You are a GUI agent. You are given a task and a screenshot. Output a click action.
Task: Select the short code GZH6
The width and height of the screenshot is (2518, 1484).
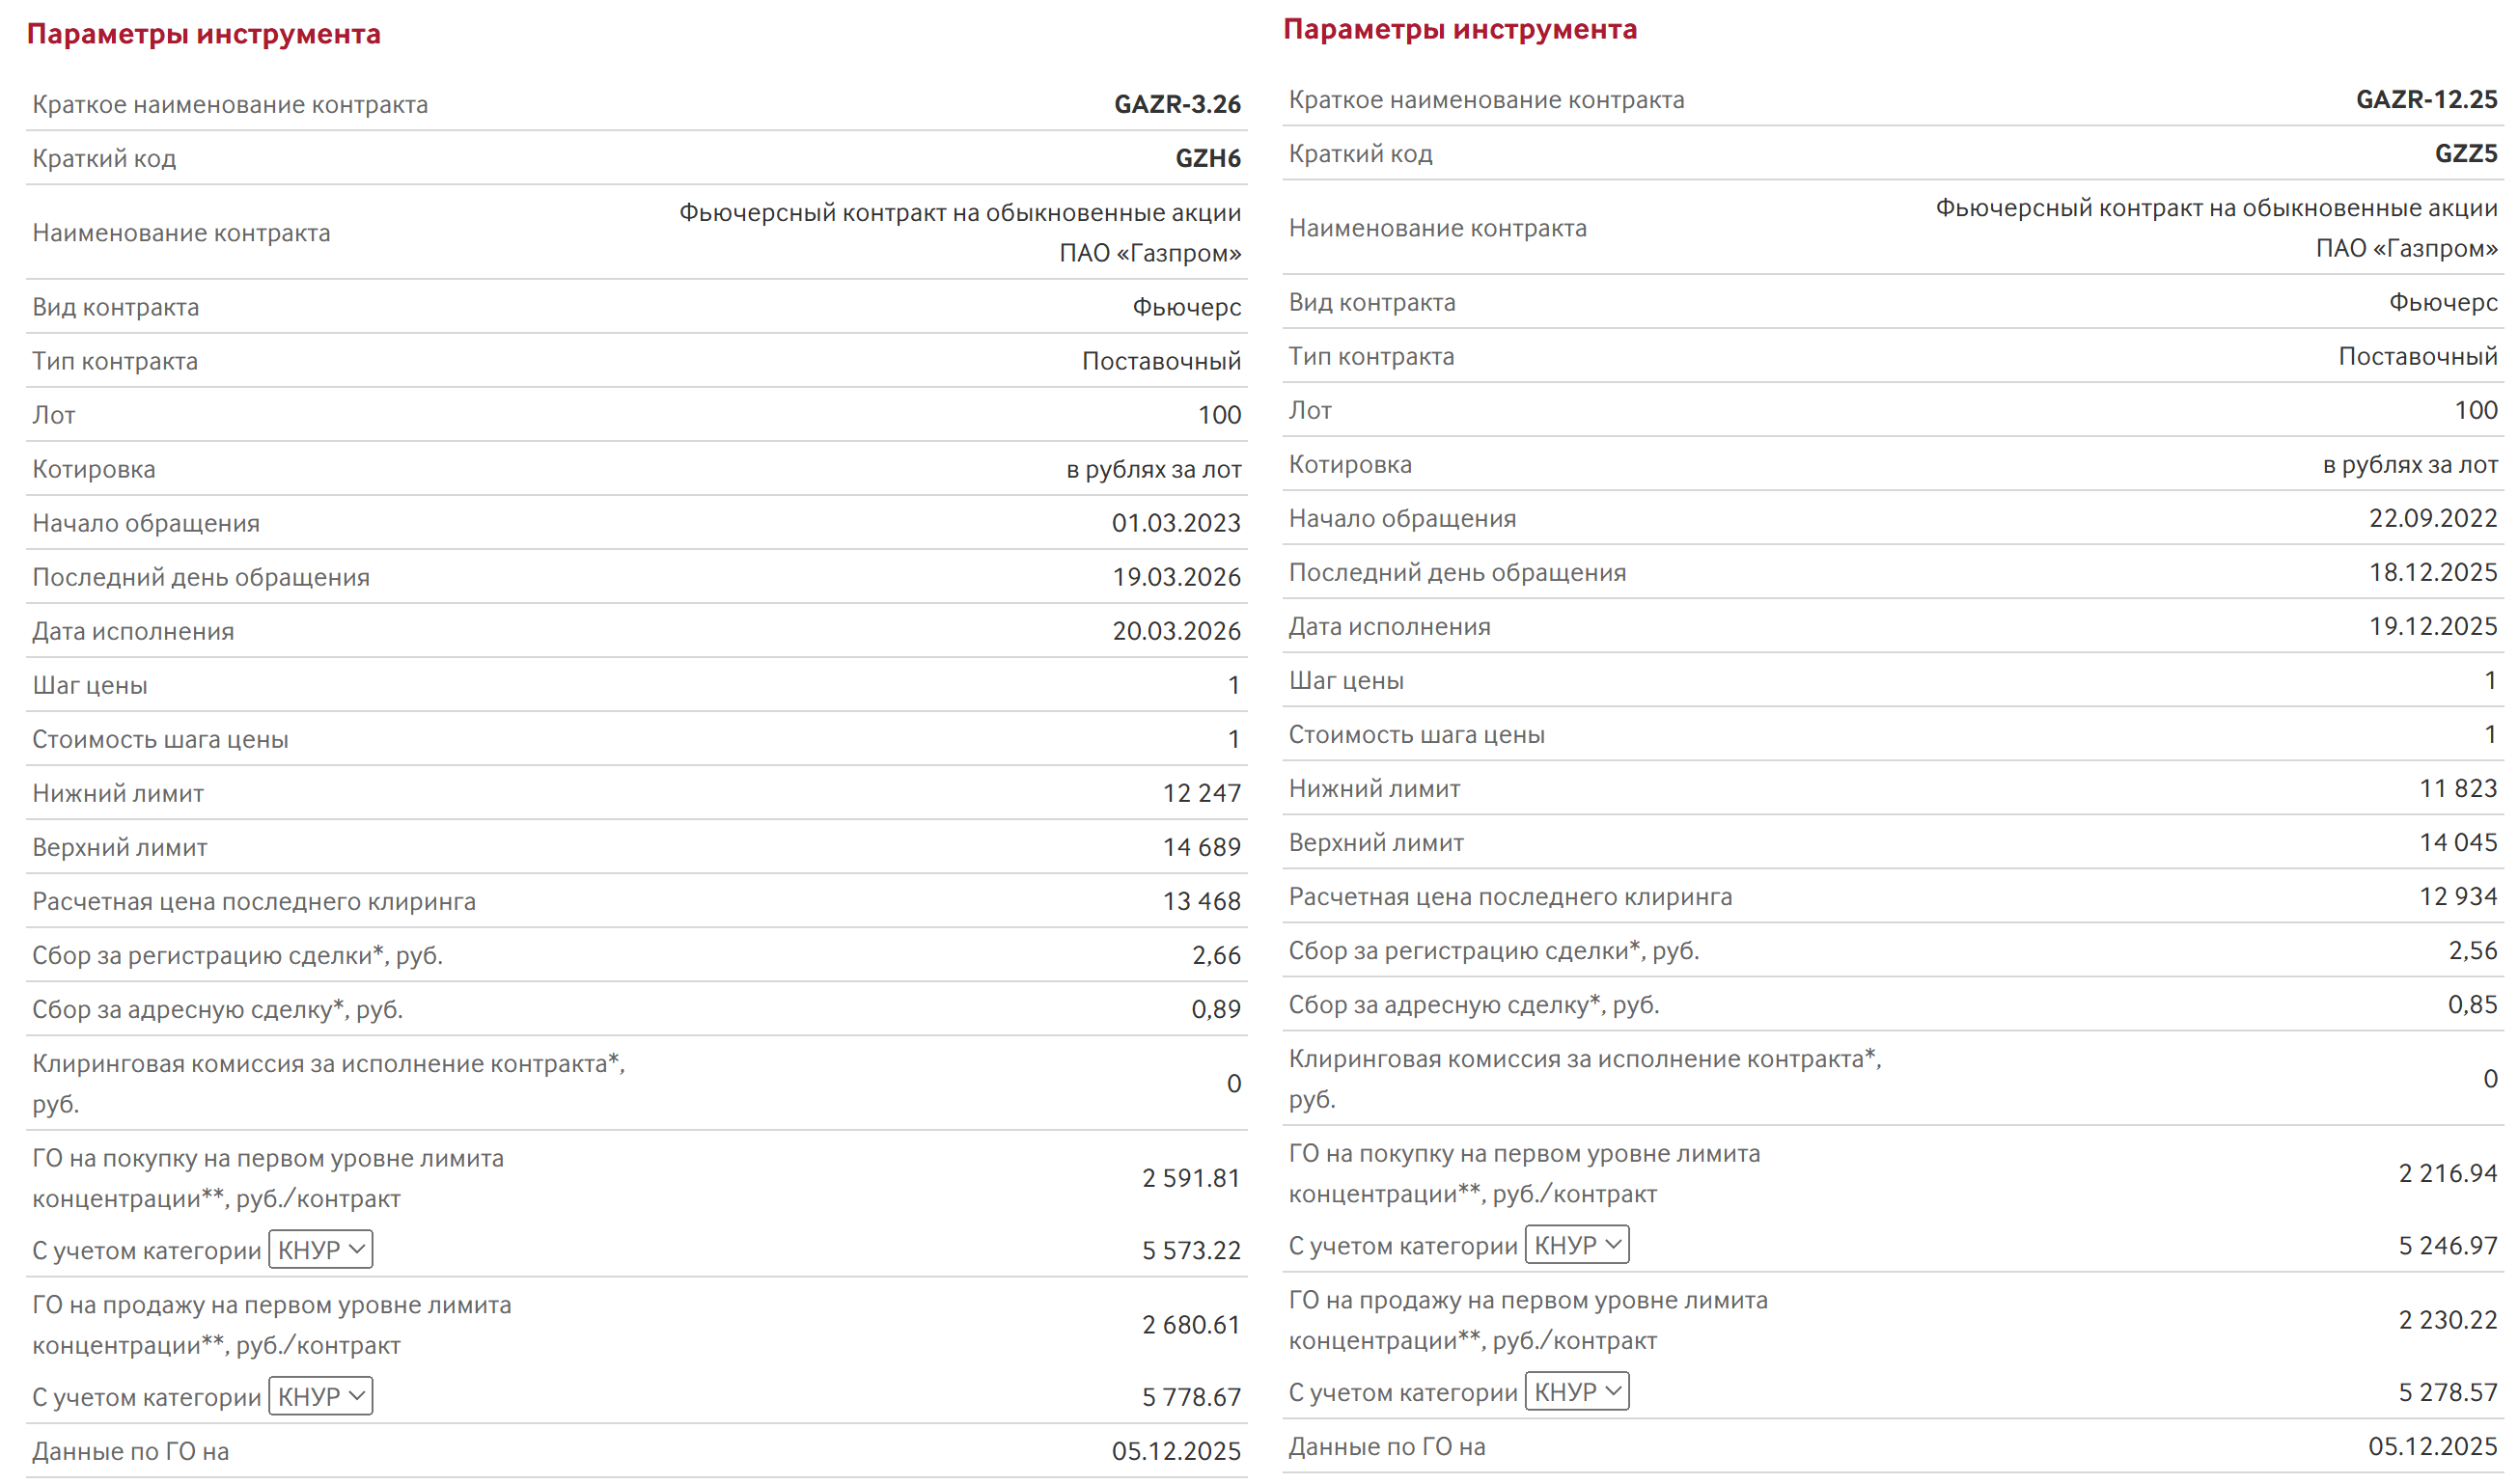coord(1207,158)
